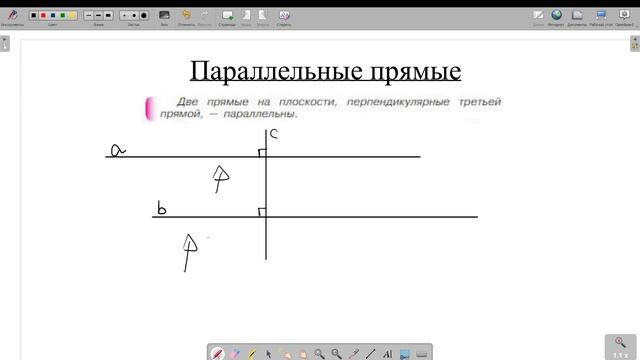Viewport: 640px width, 360px height.
Task: Reset zoom with the zoom indicator
Action: (620, 347)
